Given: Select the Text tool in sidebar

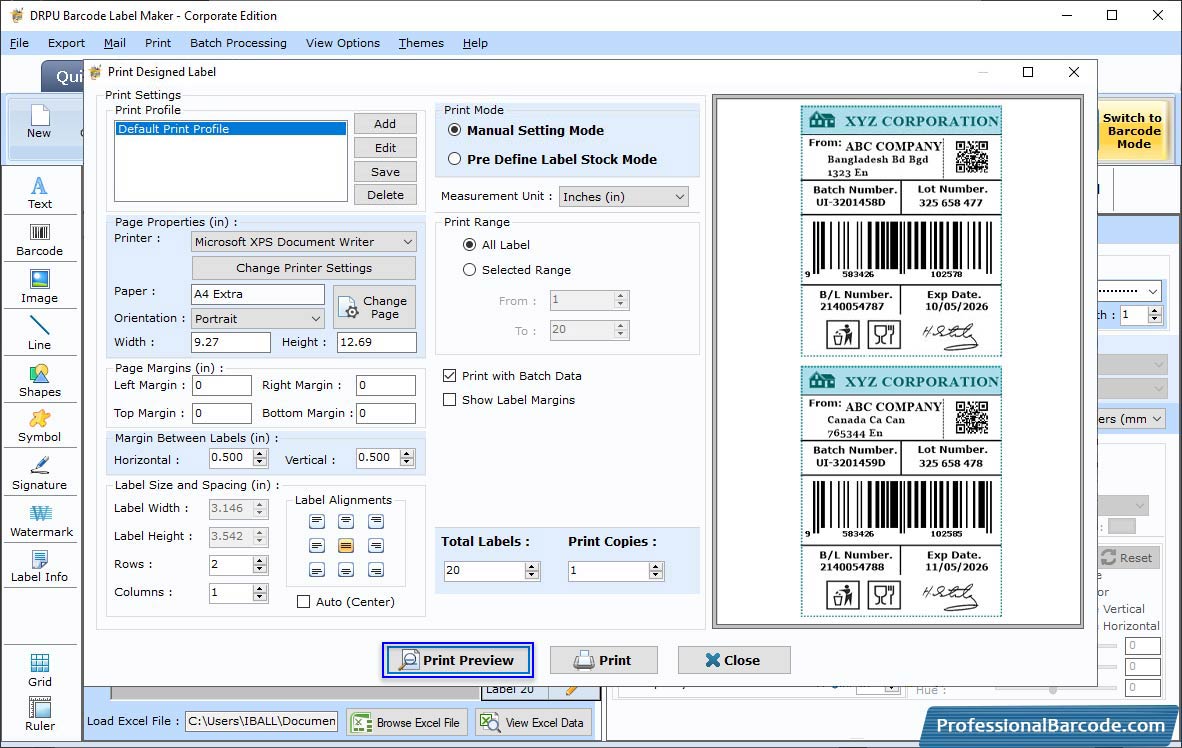Looking at the screenshot, I should click(40, 192).
